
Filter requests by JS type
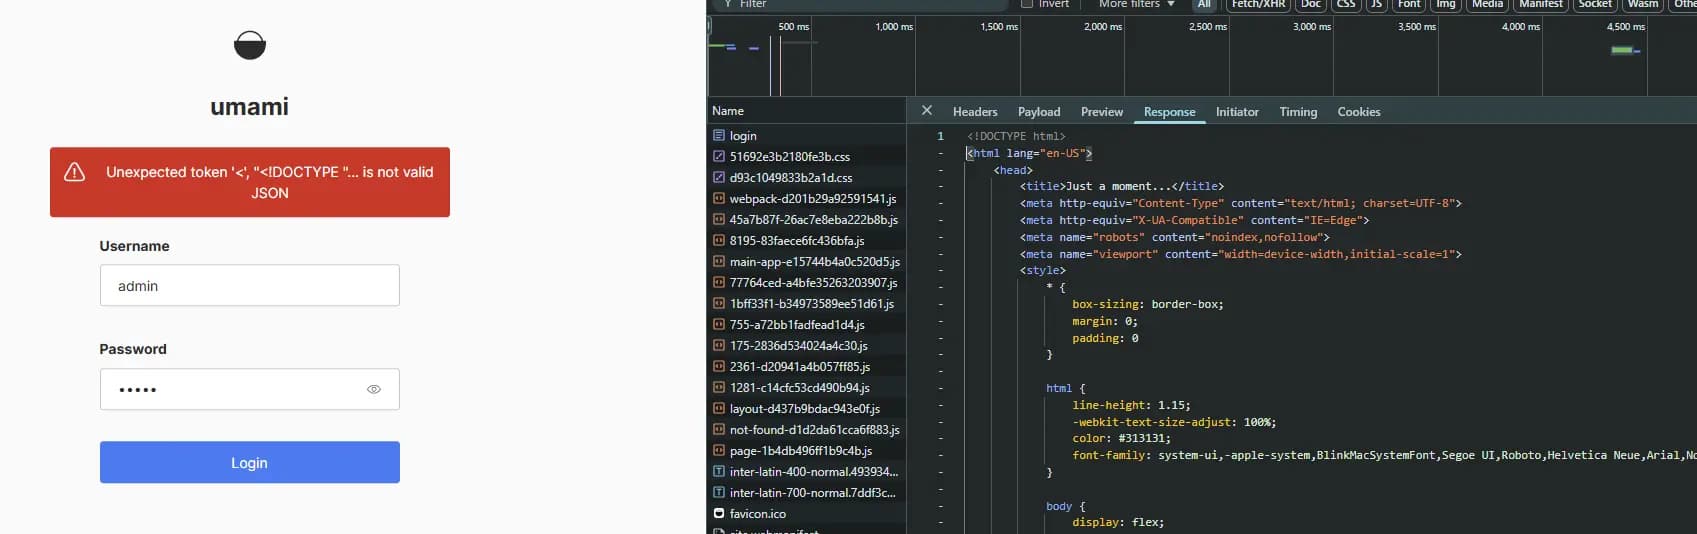click(x=1376, y=4)
